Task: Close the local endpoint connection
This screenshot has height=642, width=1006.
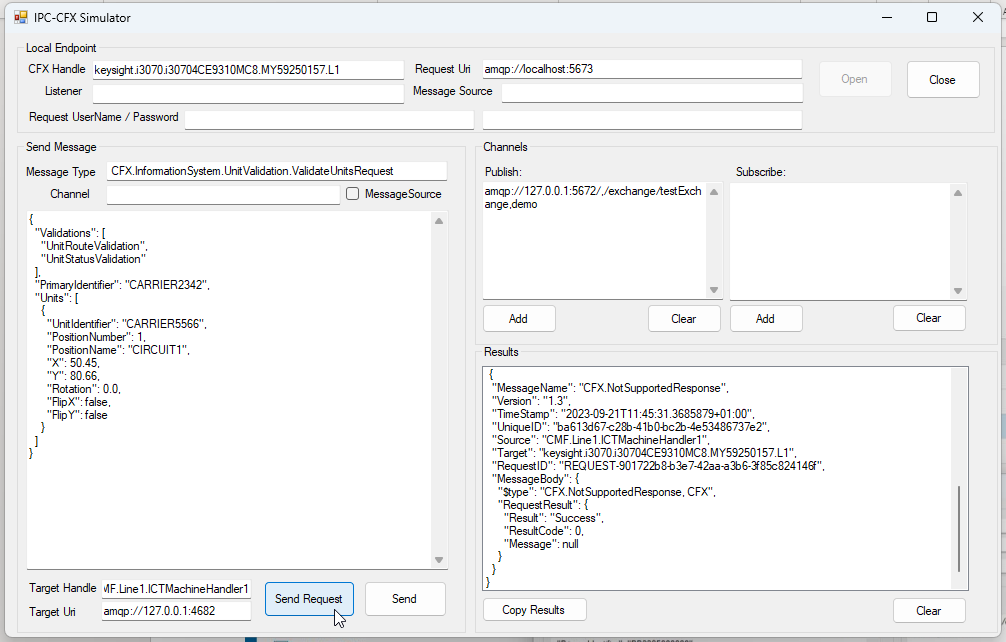Action: tap(942, 80)
